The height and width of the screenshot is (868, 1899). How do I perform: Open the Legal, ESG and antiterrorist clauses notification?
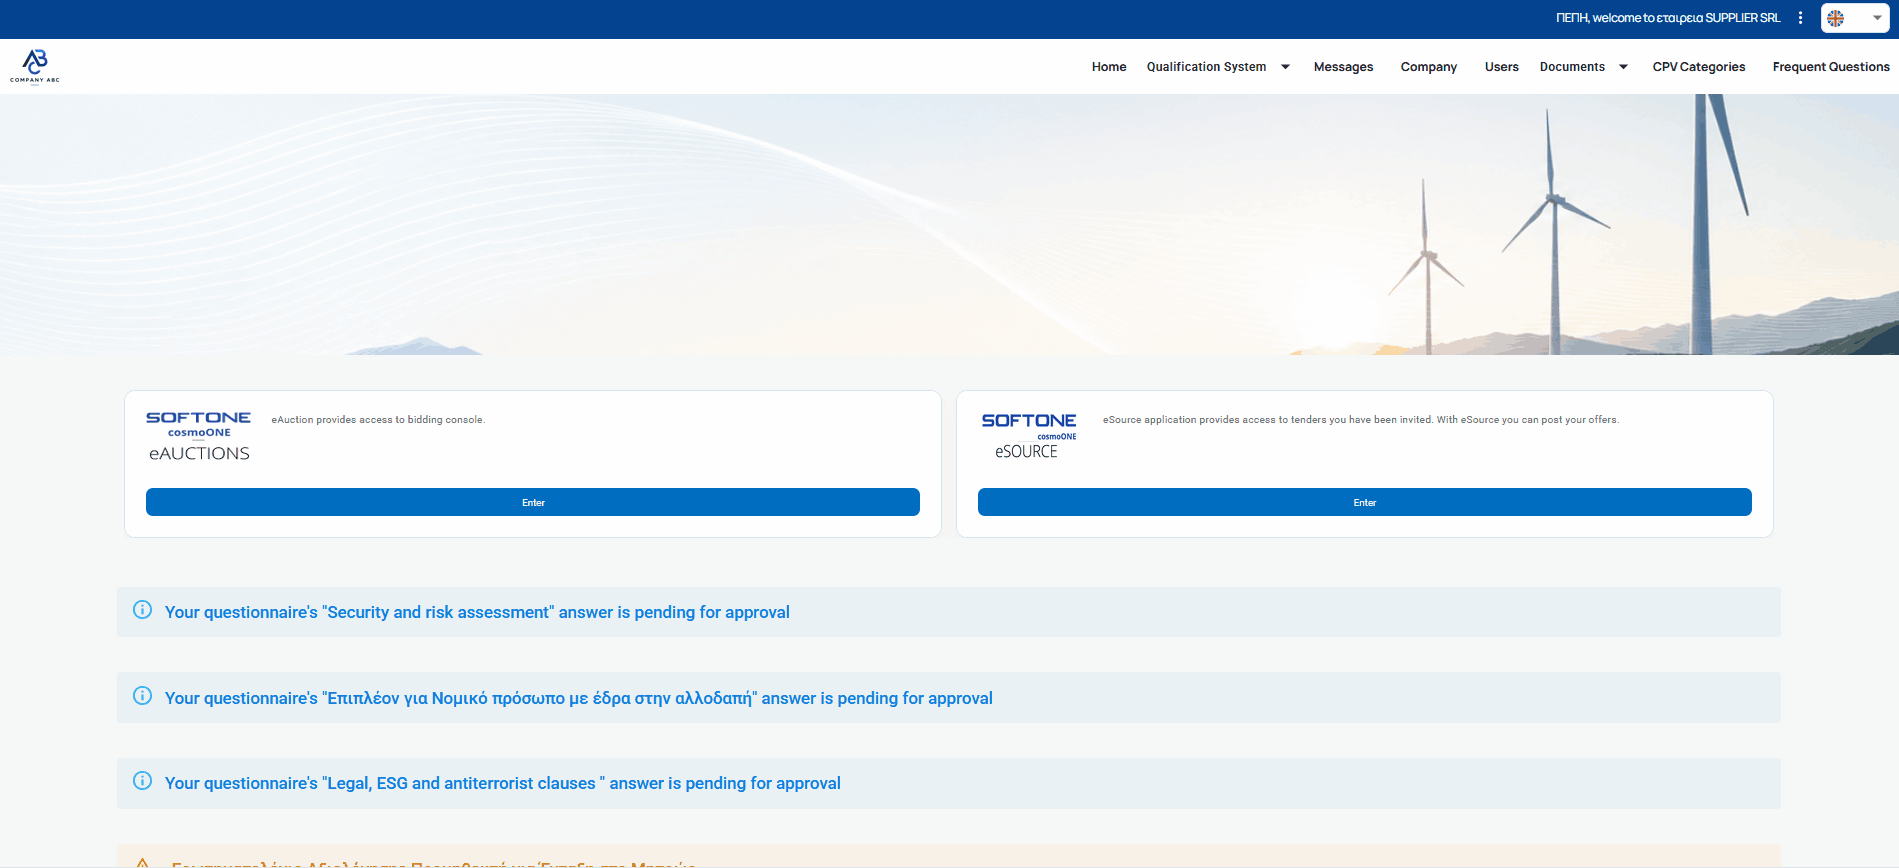pyautogui.click(x=949, y=783)
